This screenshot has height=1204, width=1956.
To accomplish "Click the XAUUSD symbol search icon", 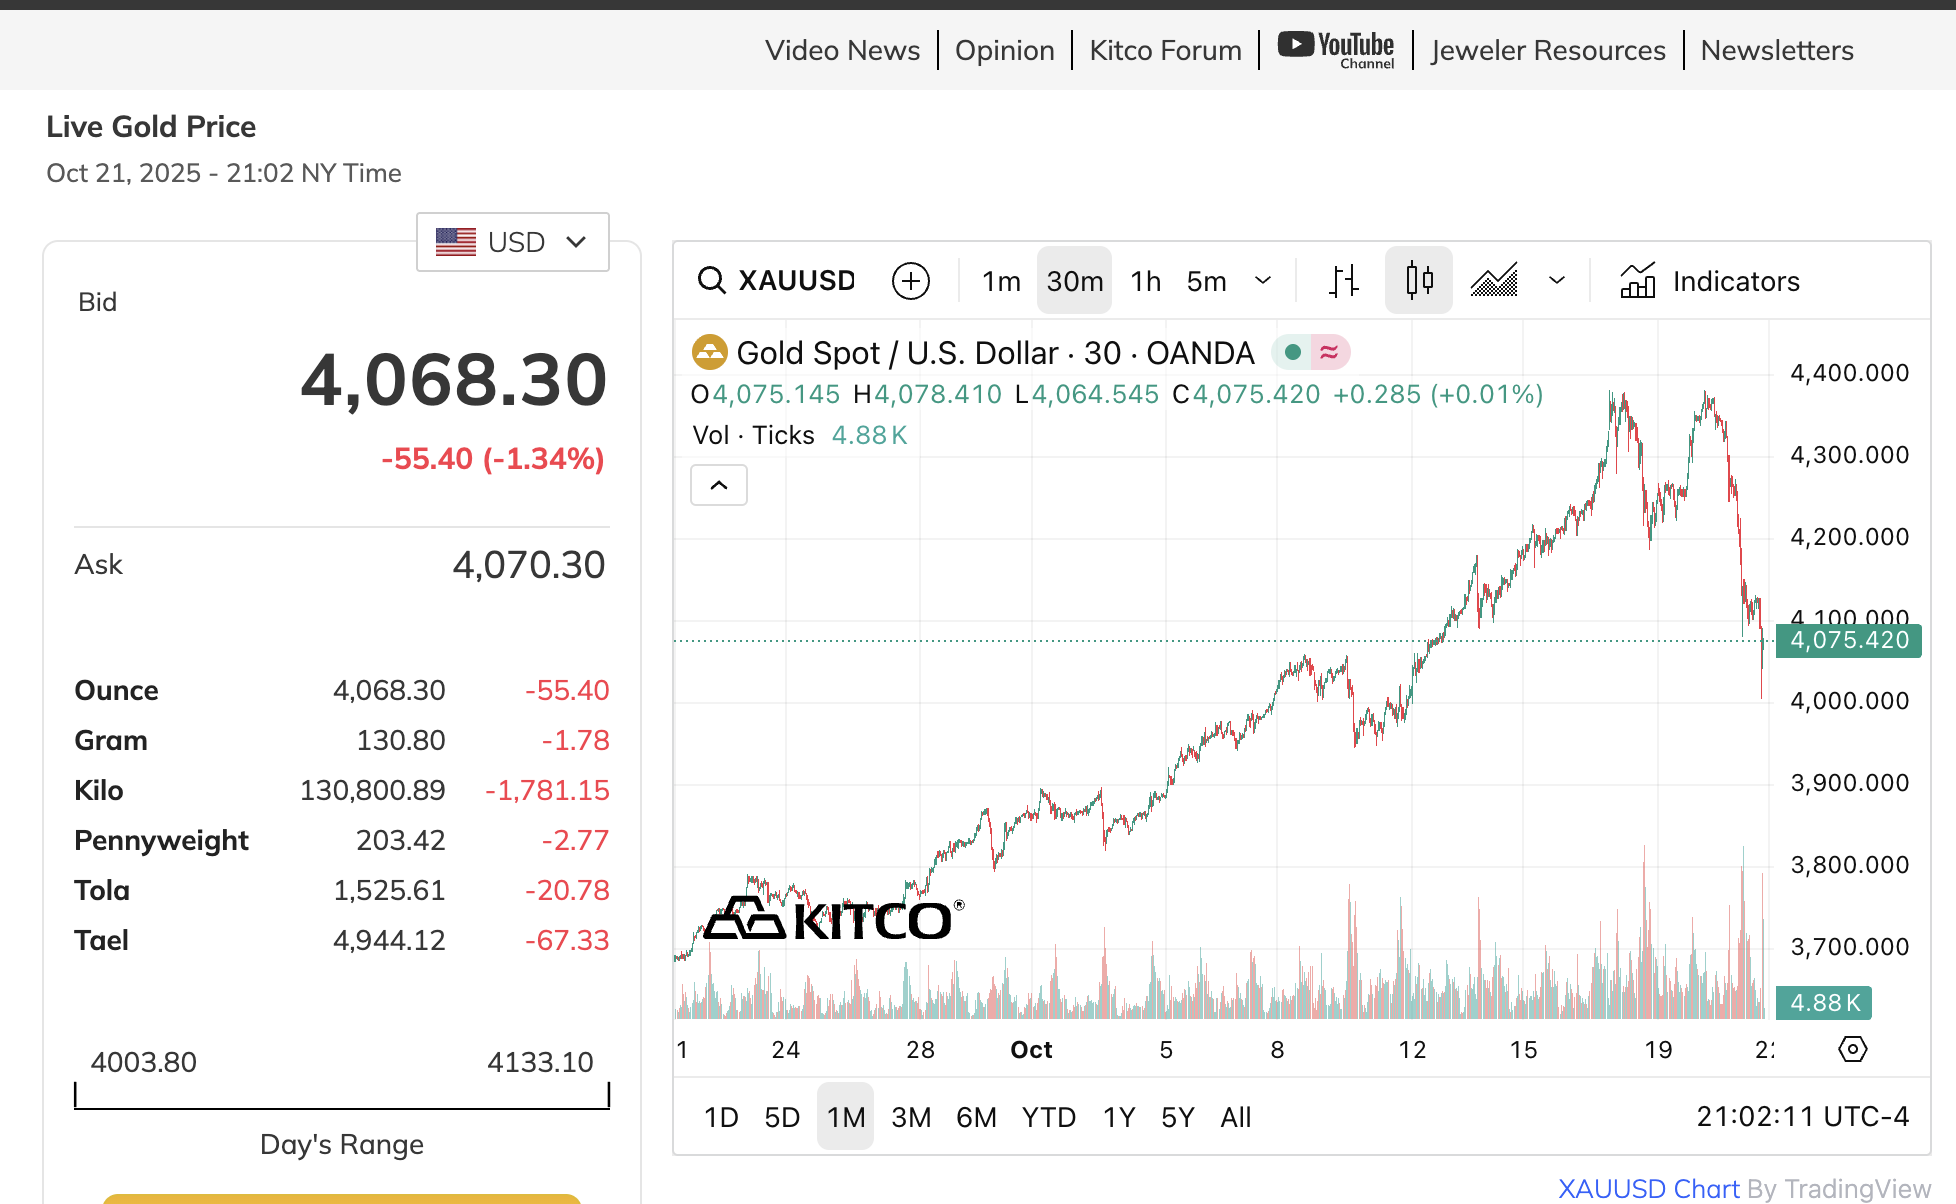I will pos(712,281).
